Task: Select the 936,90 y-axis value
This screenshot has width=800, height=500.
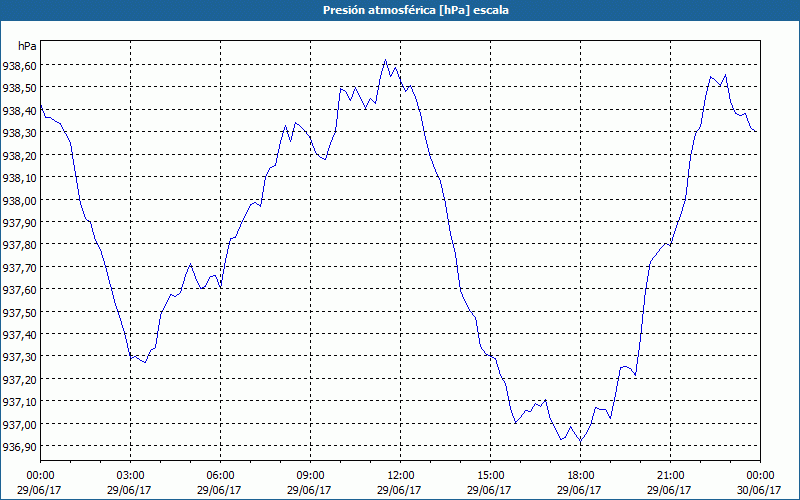Action: point(19,446)
